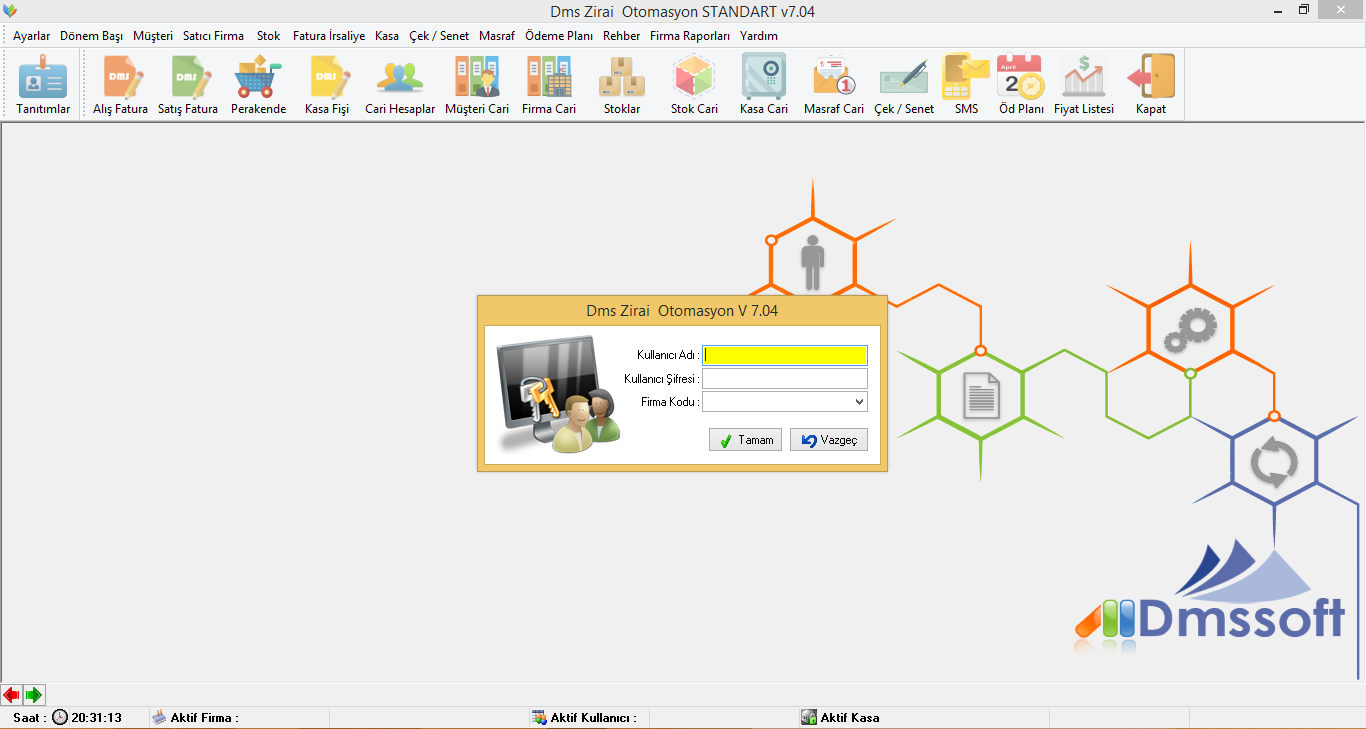Open Perakende shopping cart icon
Viewport: 1366px width, 729px height.
click(x=258, y=78)
